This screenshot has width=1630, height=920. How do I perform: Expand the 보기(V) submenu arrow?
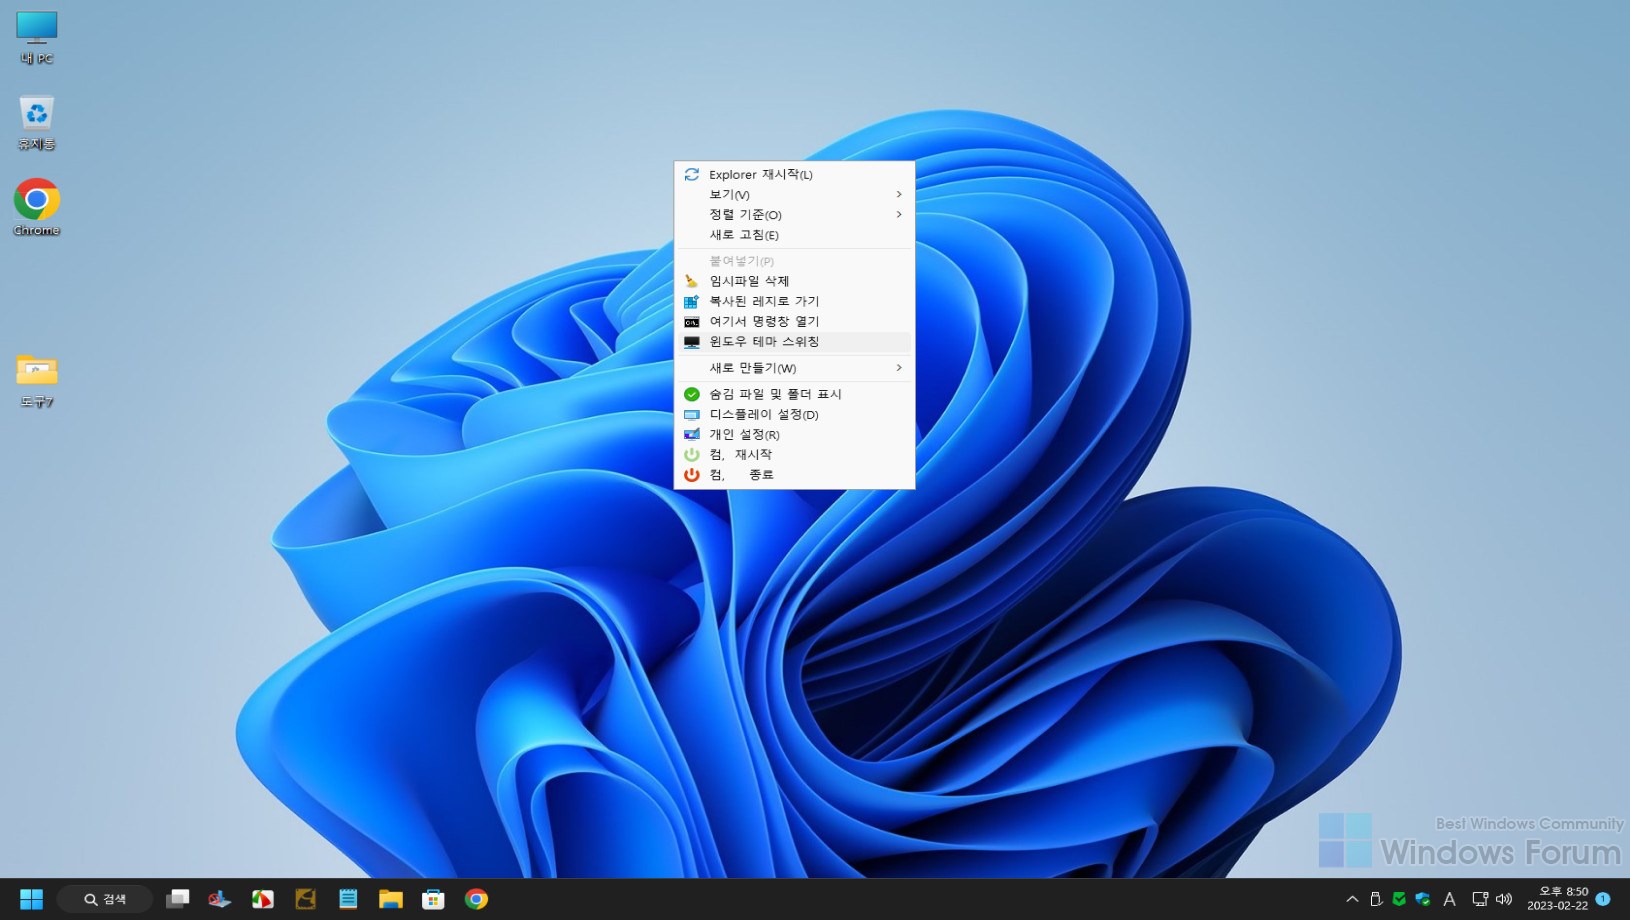click(x=899, y=194)
